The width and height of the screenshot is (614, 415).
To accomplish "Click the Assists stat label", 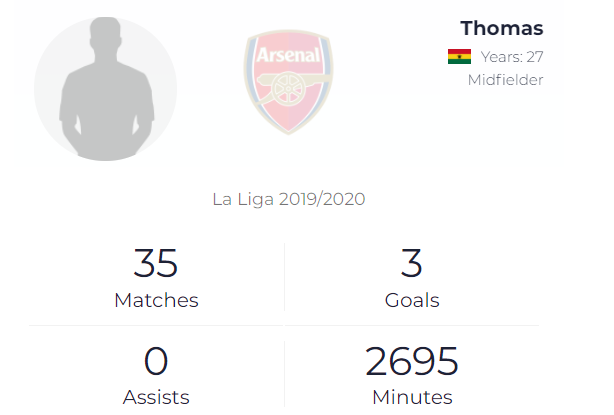I will pos(156,397).
